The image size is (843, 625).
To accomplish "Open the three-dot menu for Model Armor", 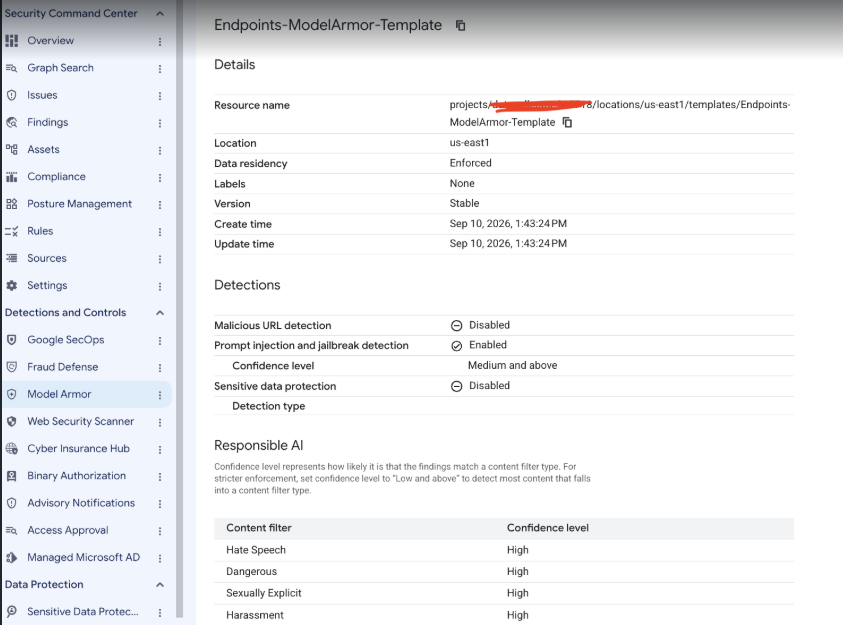I will click(x=160, y=395).
